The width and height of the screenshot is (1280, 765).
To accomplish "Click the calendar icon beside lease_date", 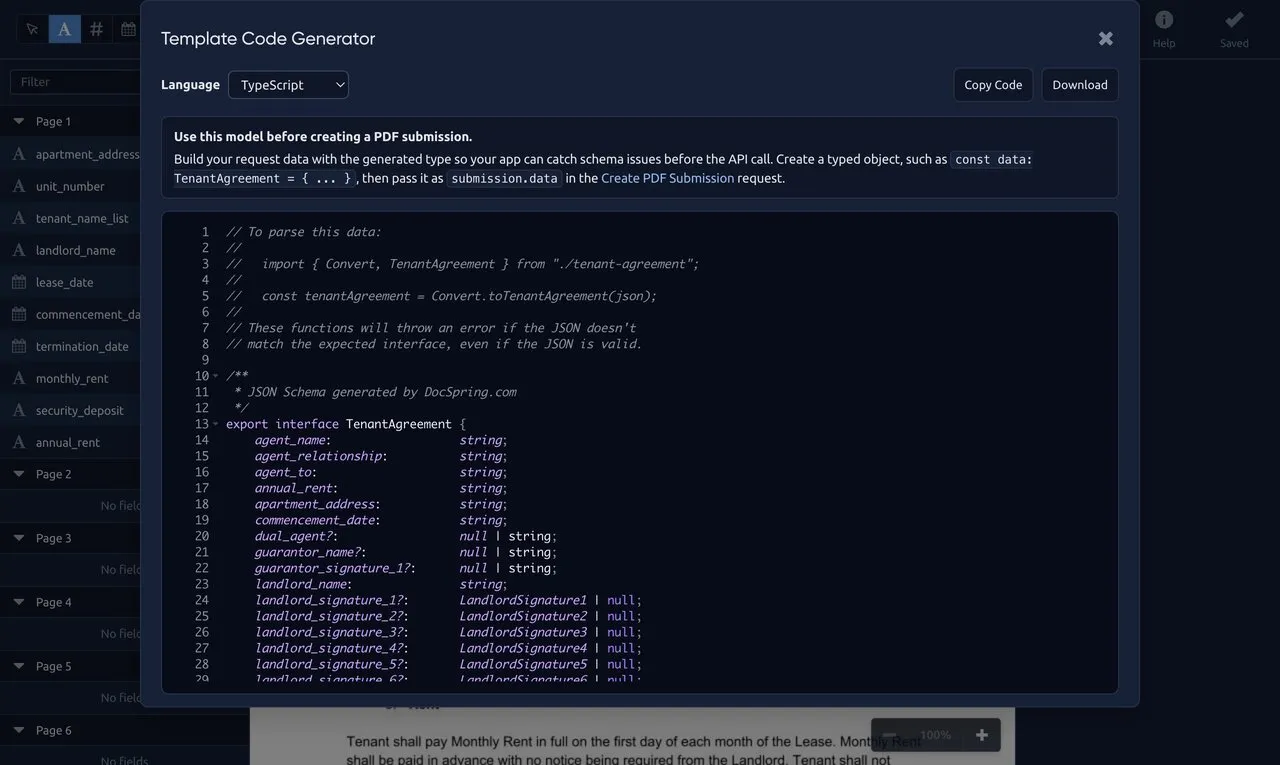I will [19, 282].
